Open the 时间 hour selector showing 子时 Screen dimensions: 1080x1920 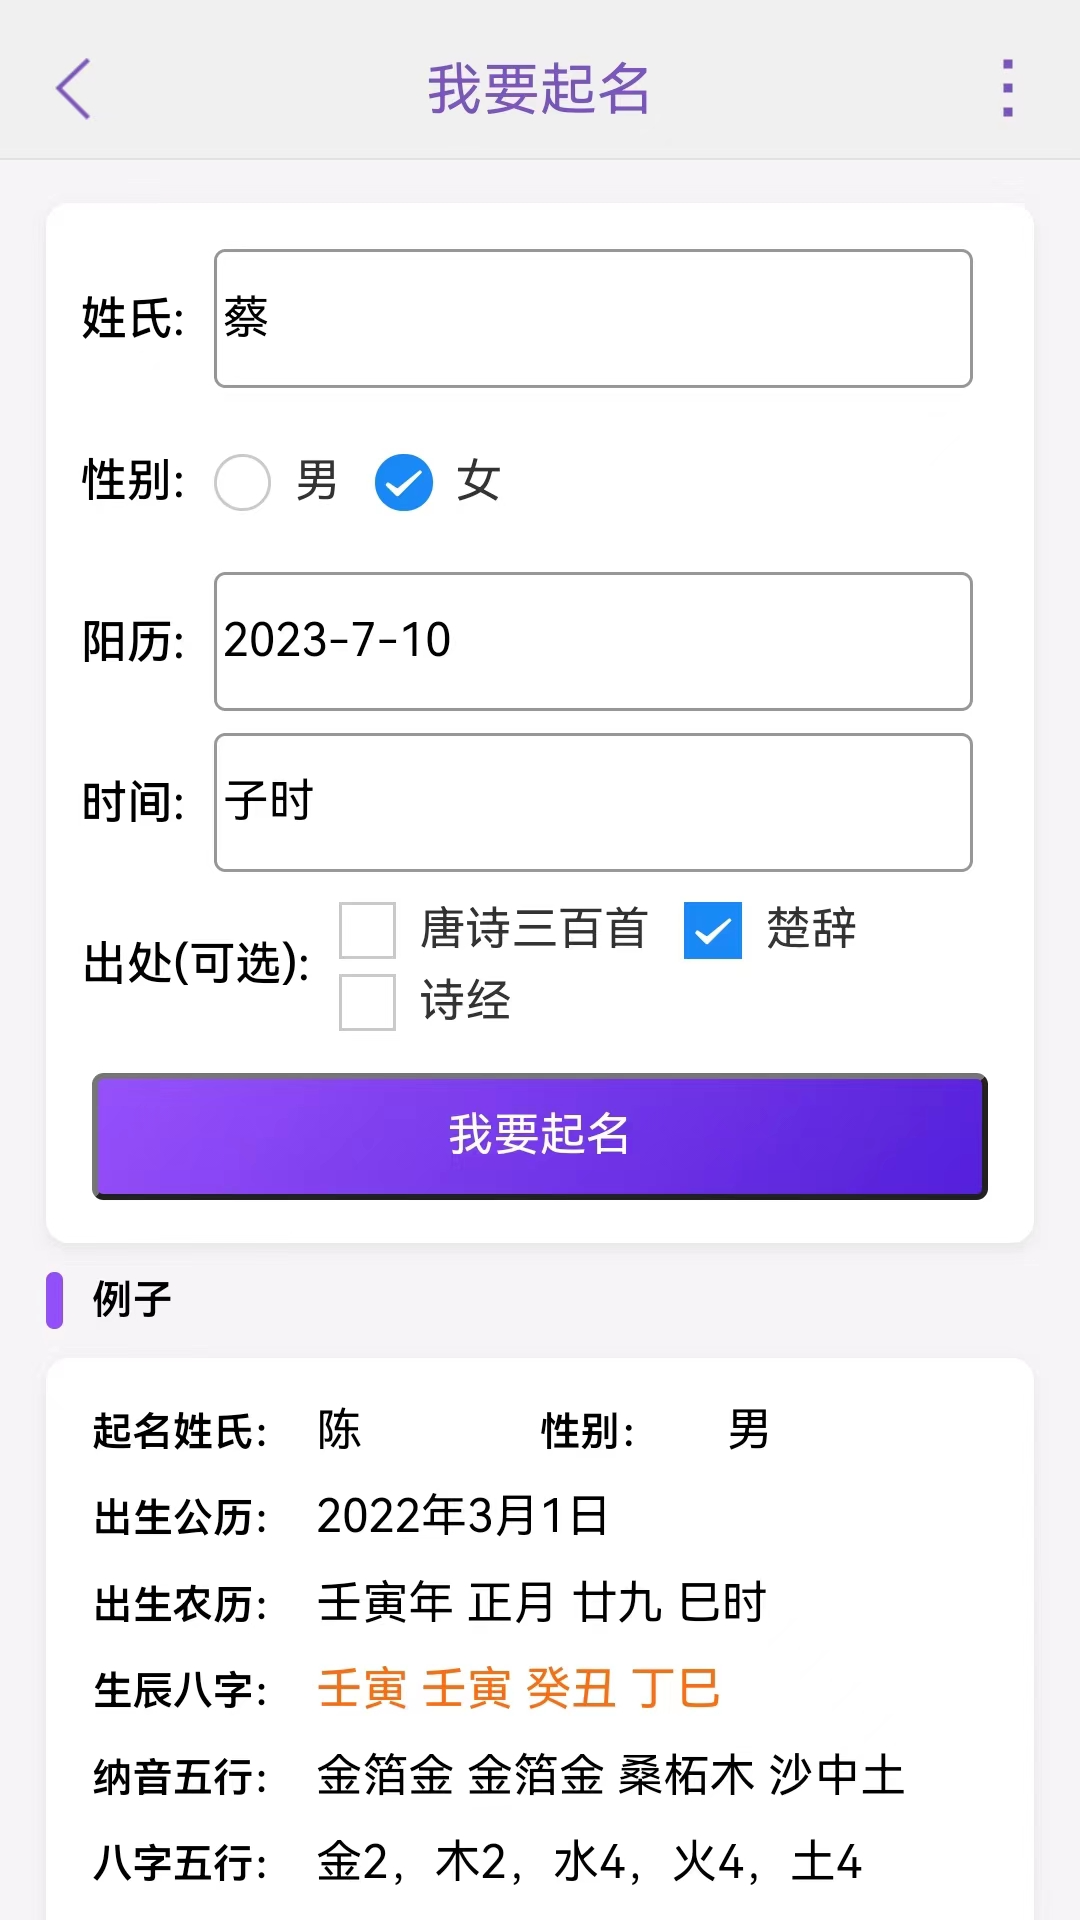(x=593, y=802)
